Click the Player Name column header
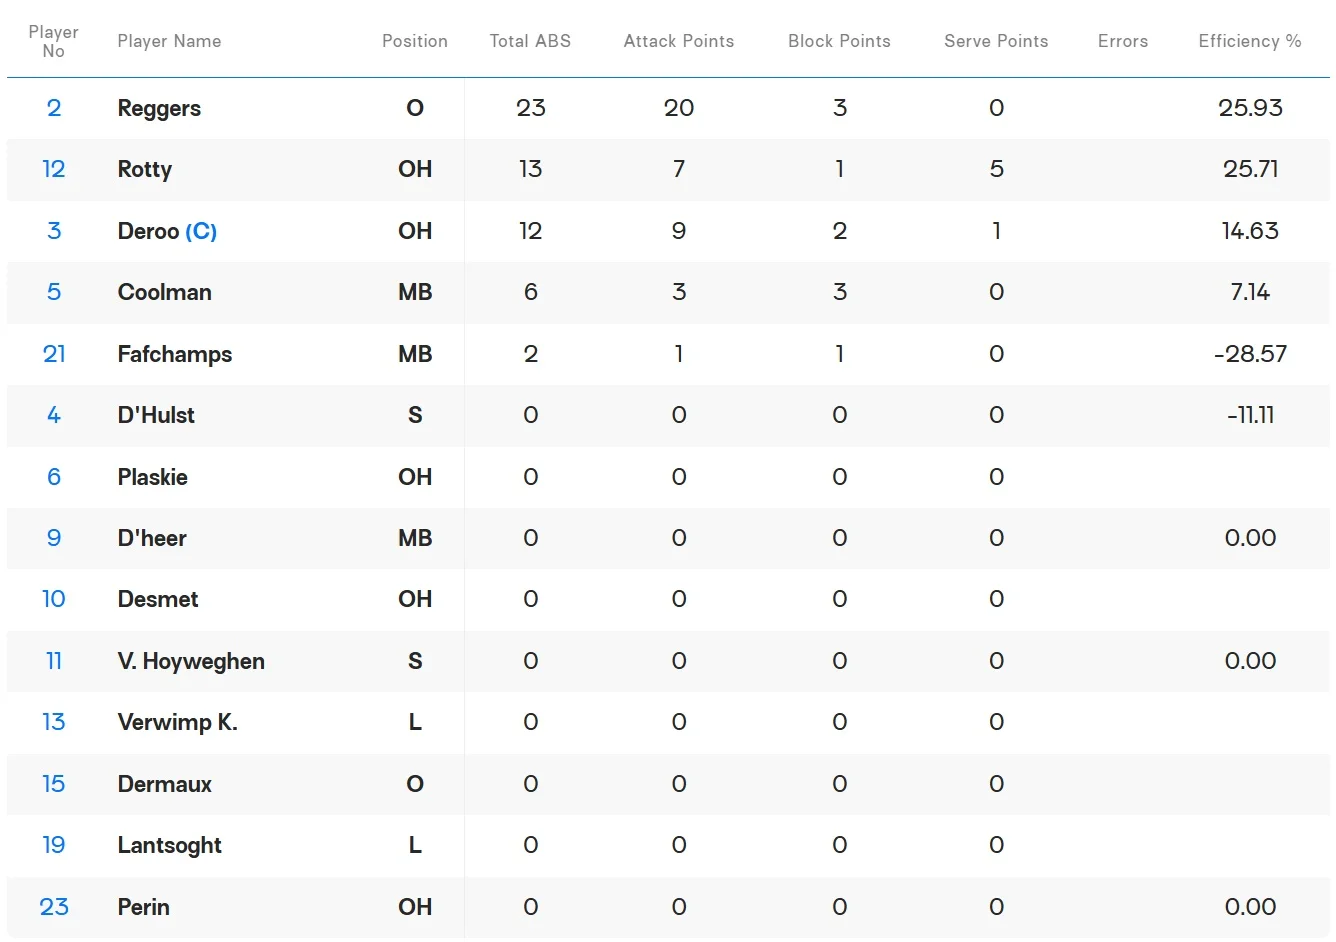The width and height of the screenshot is (1336, 942). 169,41
